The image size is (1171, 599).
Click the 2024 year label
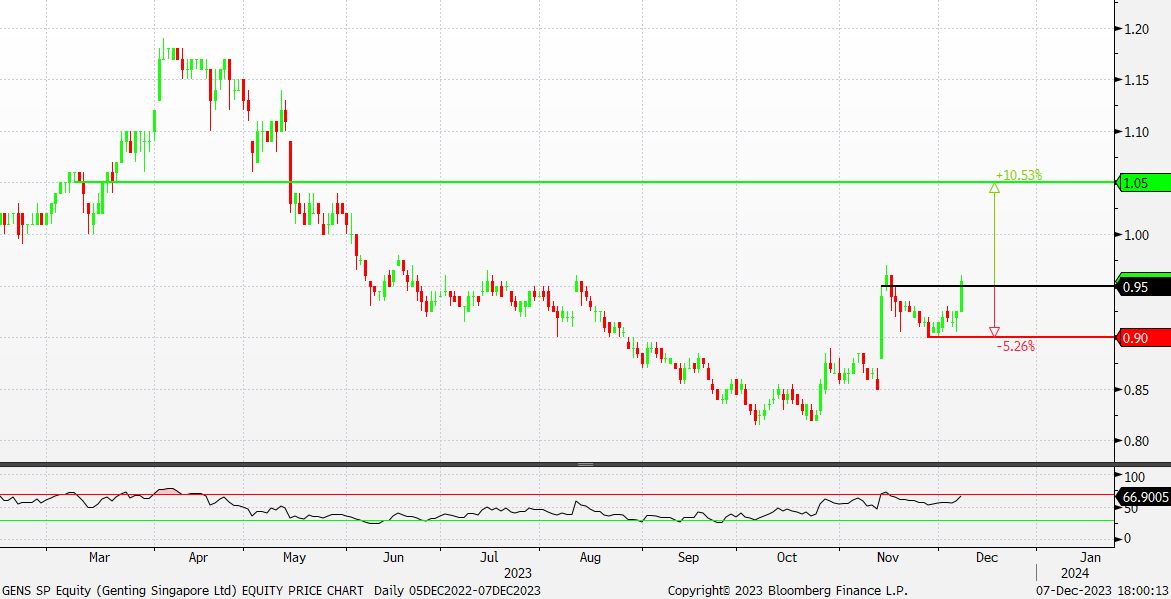pos(1076,574)
